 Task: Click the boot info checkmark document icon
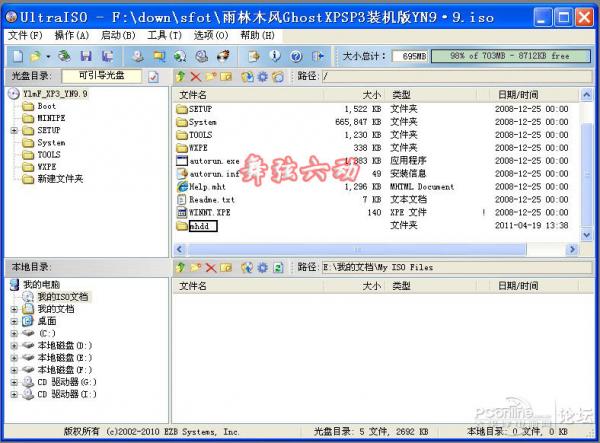pyautogui.click(x=153, y=77)
